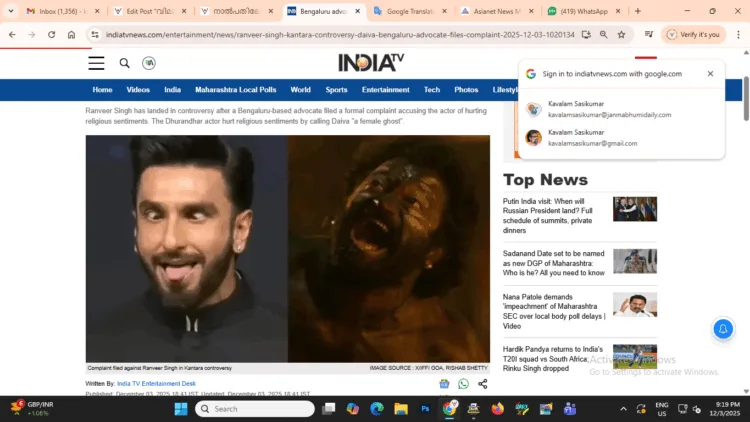Click the site search magnifier icon
The height and width of the screenshot is (422, 750).
coord(125,63)
